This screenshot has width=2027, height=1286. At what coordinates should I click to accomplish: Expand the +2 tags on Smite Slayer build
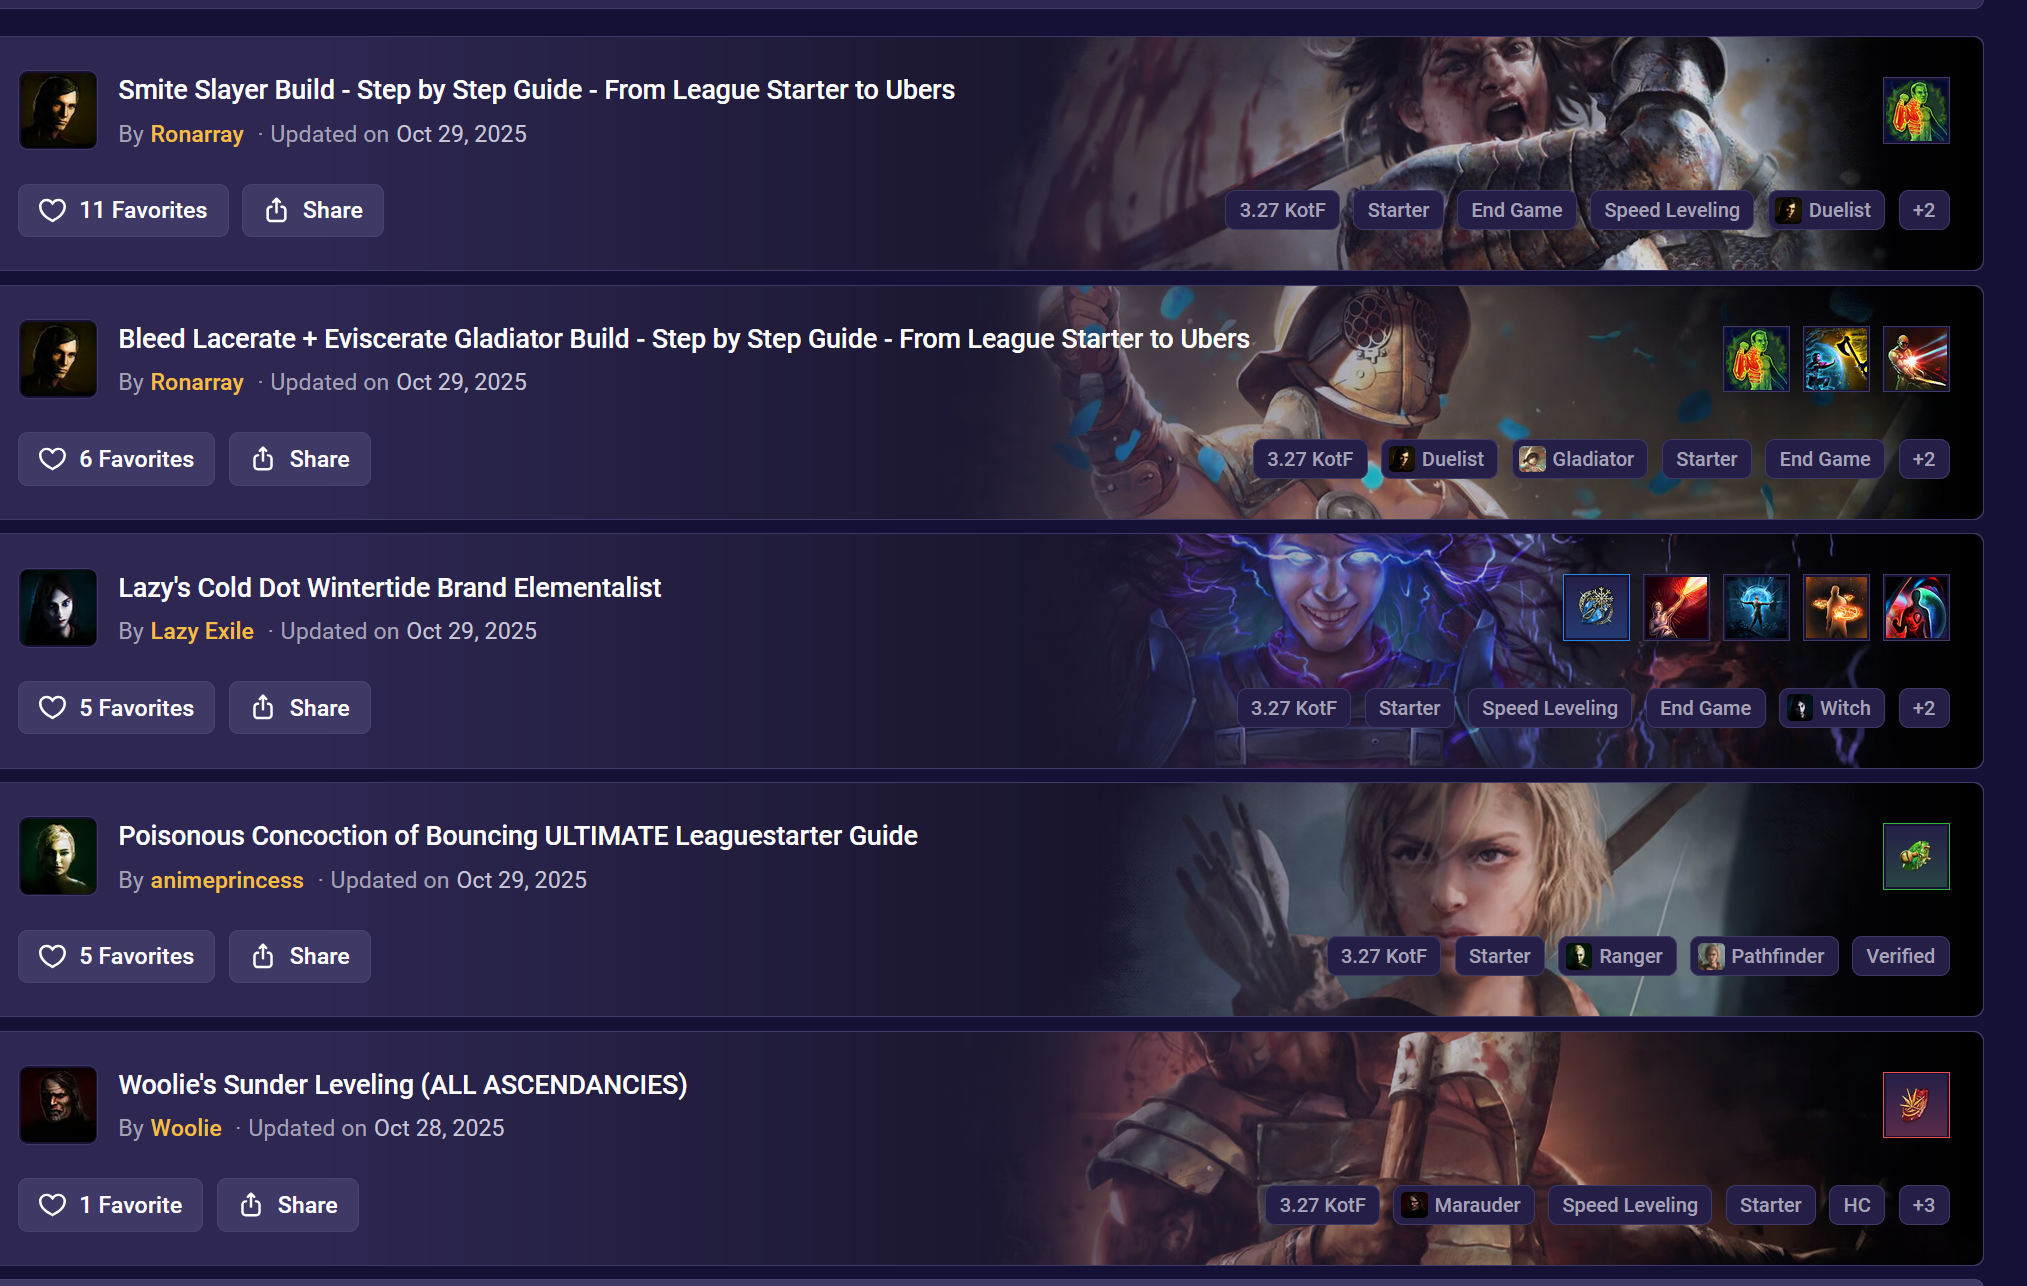pos(1923,210)
